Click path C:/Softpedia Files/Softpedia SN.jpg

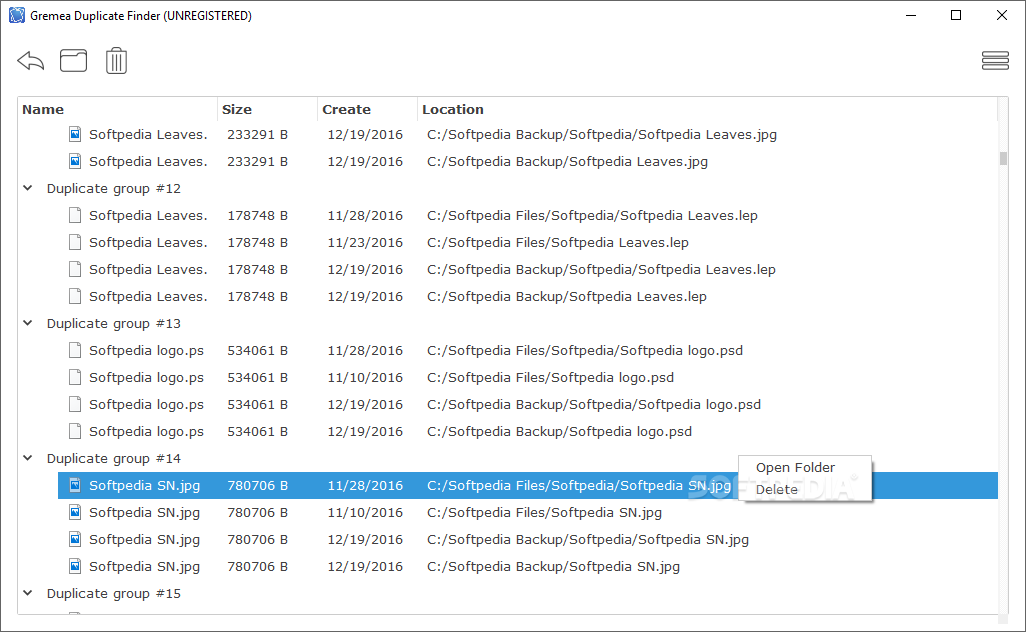544,513
